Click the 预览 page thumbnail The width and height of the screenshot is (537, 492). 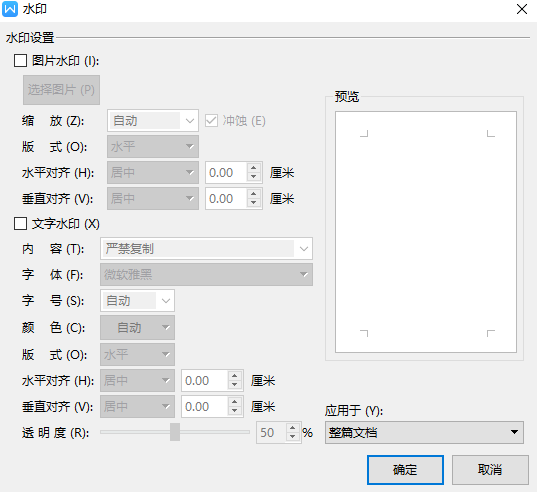426,232
